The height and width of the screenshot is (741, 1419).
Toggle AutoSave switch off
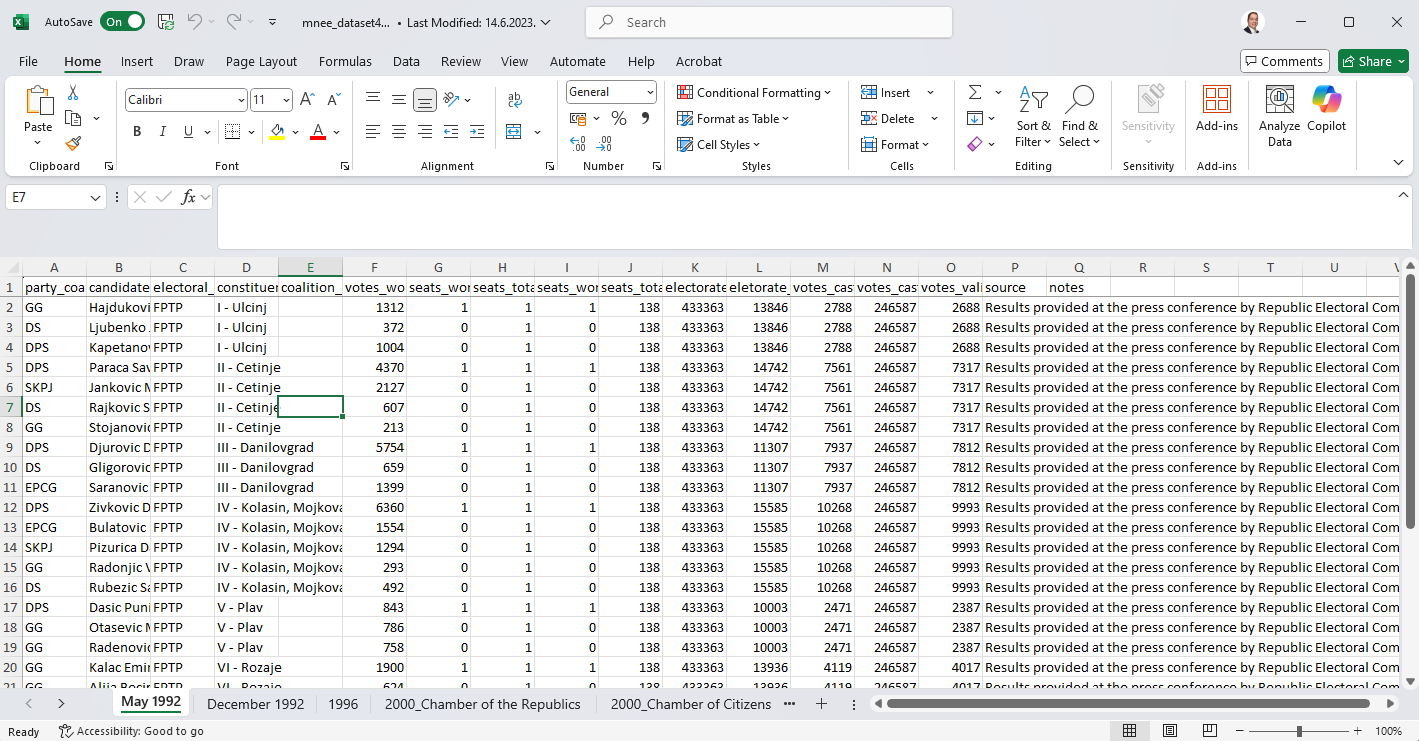[x=122, y=22]
